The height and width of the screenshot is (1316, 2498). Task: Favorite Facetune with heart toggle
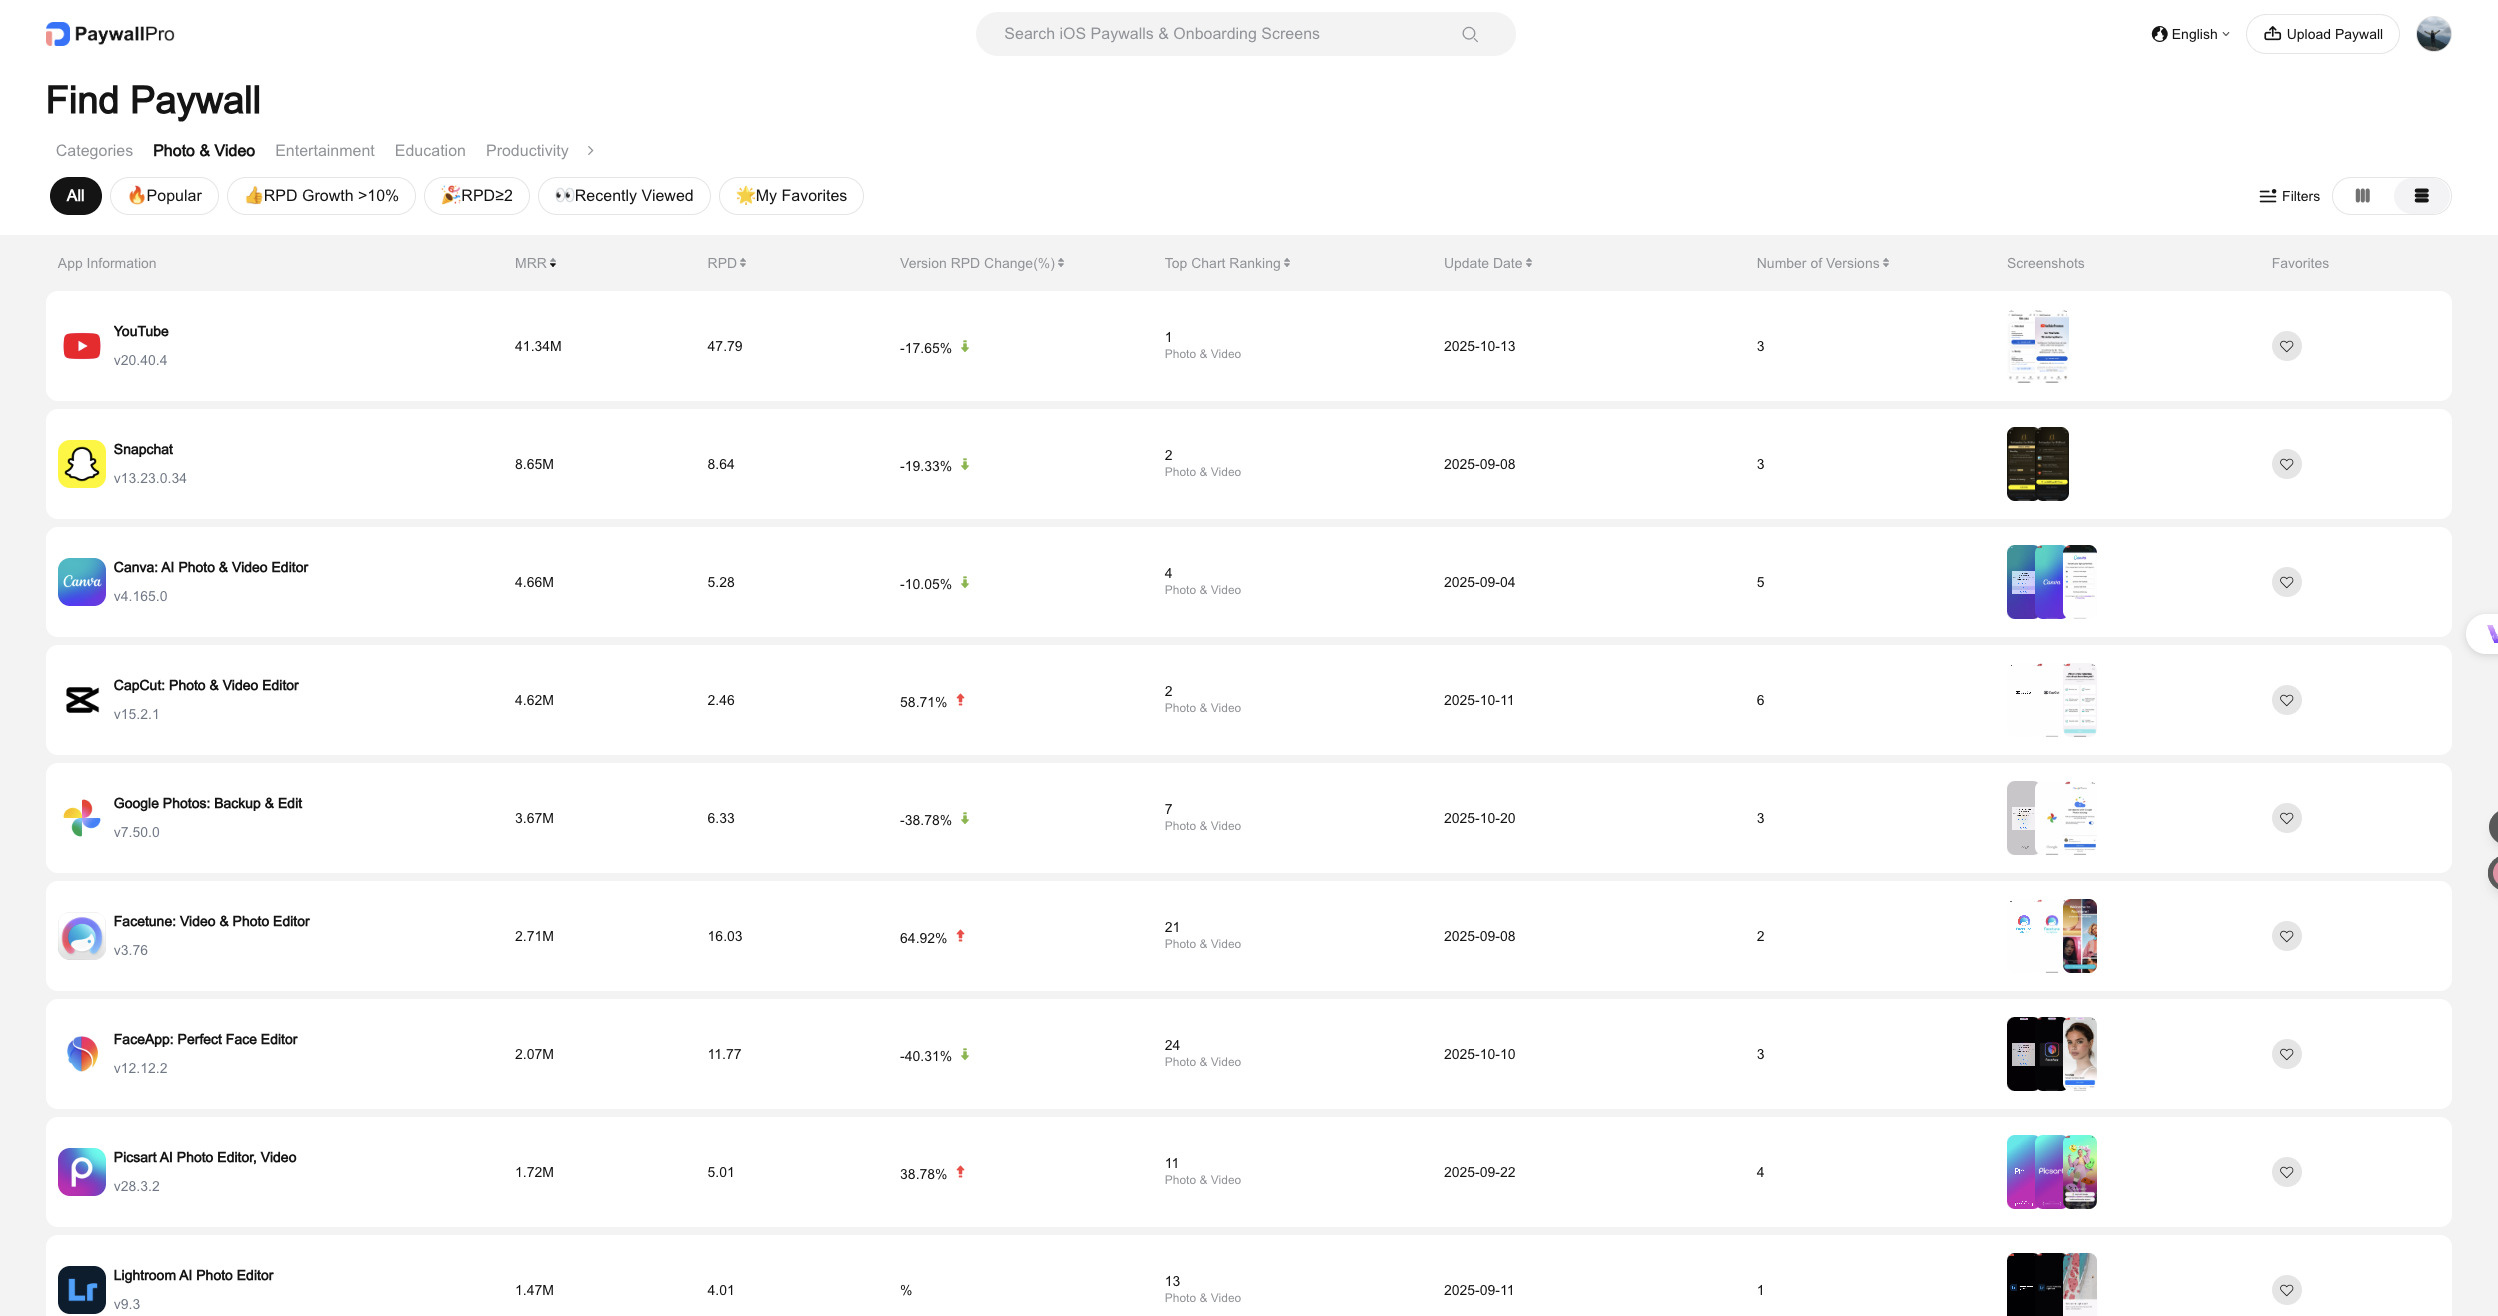pyautogui.click(x=2286, y=936)
